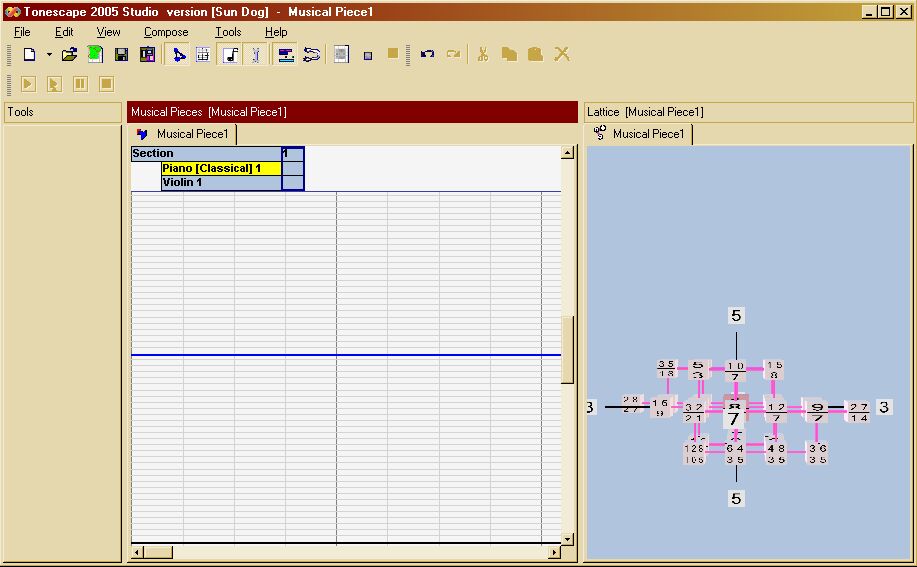Click the horizontal scrollbar thumb

(158, 552)
